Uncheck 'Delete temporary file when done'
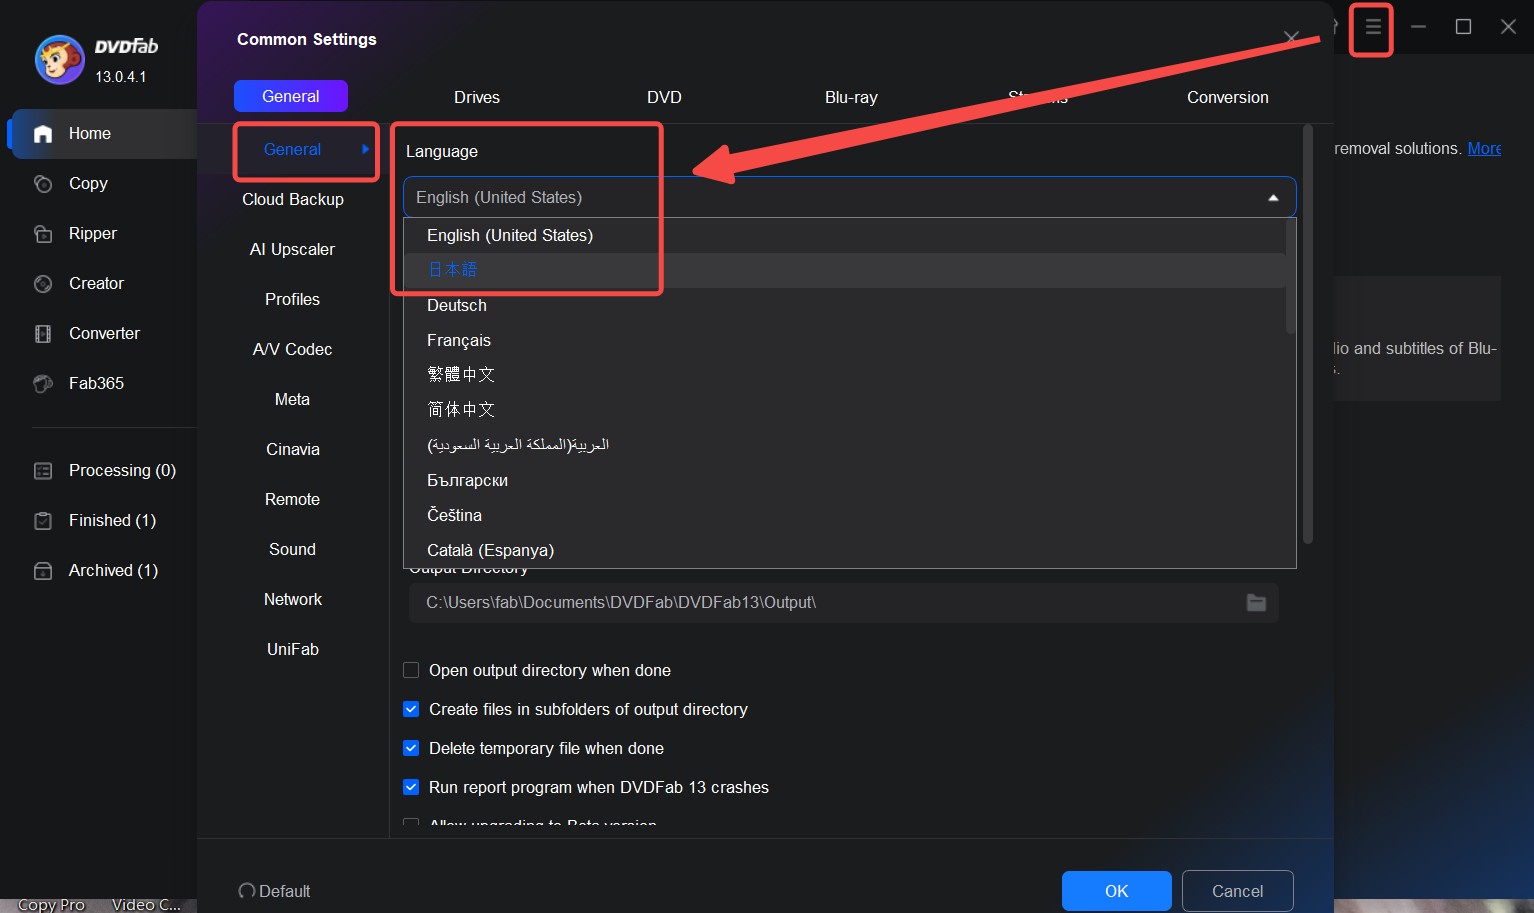 [x=411, y=748]
